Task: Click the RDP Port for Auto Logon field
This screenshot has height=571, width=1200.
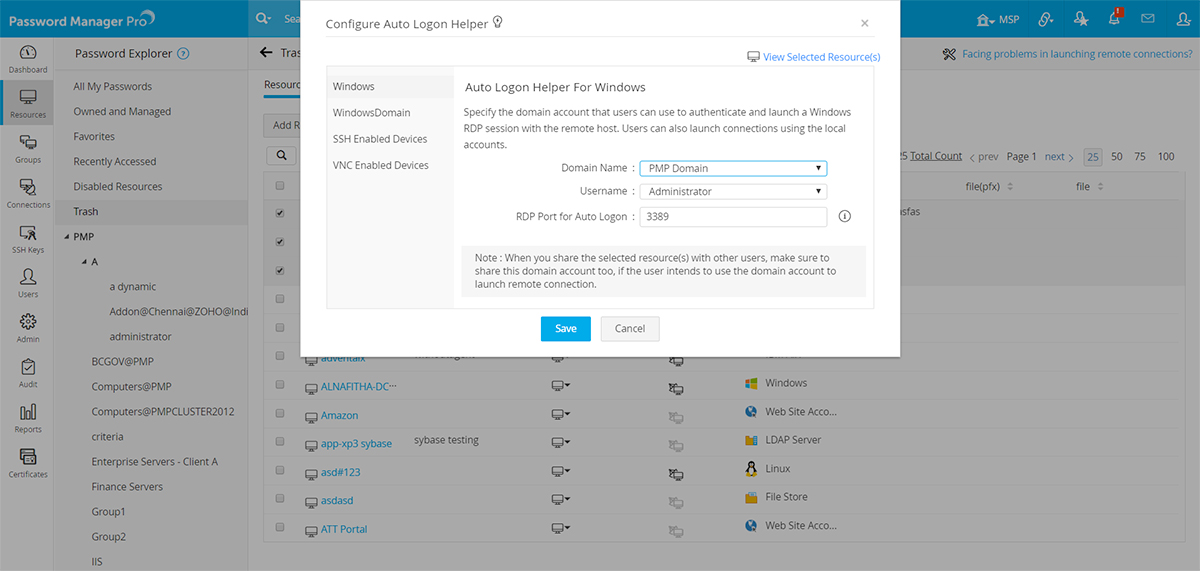Action: click(733, 216)
